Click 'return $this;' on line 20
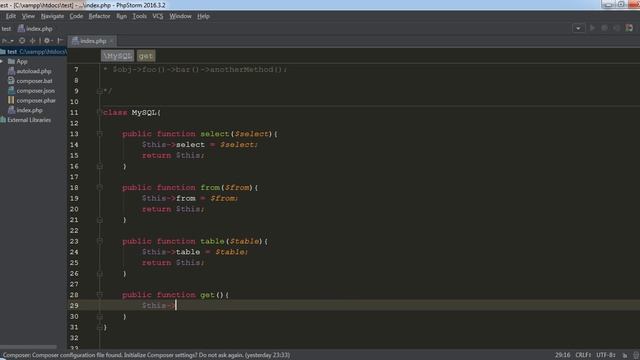This screenshot has height=360, width=640. pyautogui.click(x=173, y=209)
